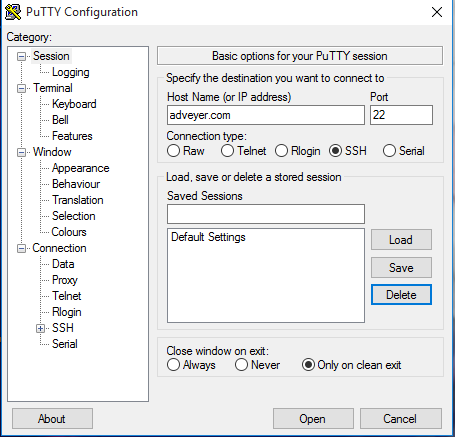Viewport: 455px width, 437px height.
Task: Go to the Proxy settings
Action: click(65, 280)
